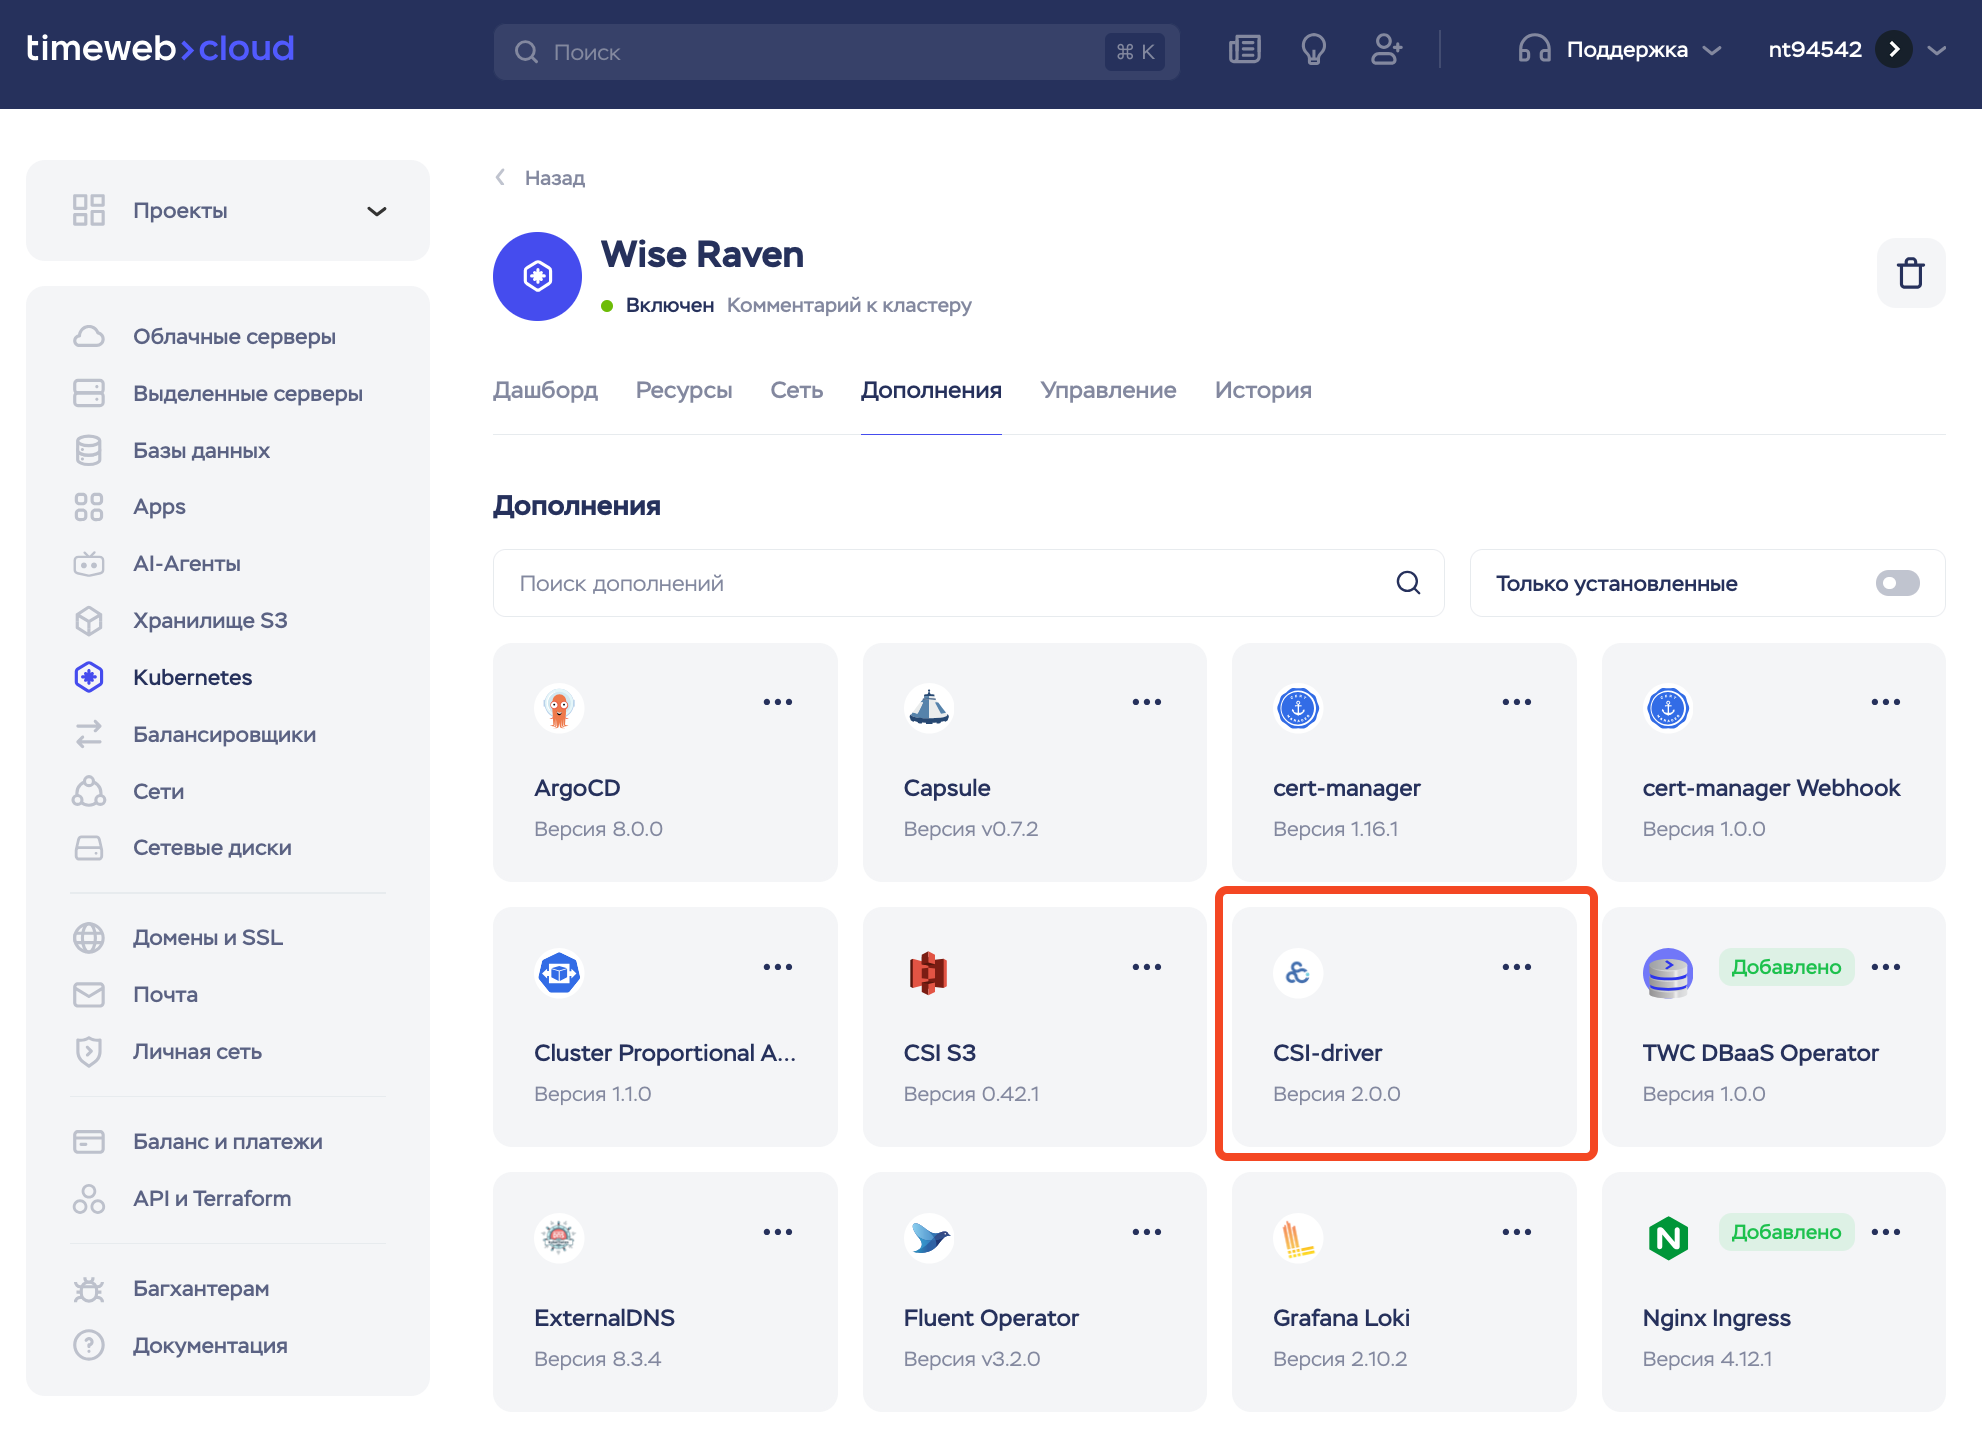Toggle the 'Только установленные' switch

click(x=1897, y=583)
